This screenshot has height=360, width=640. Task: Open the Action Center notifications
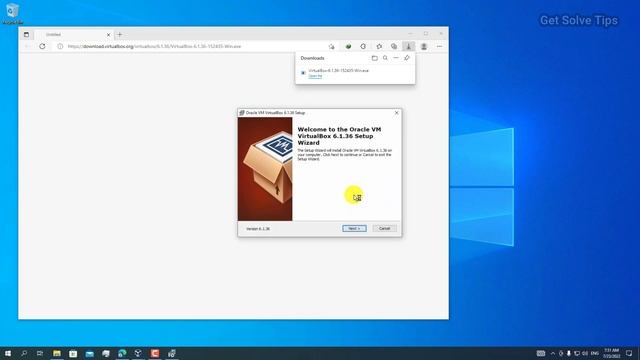(629, 353)
